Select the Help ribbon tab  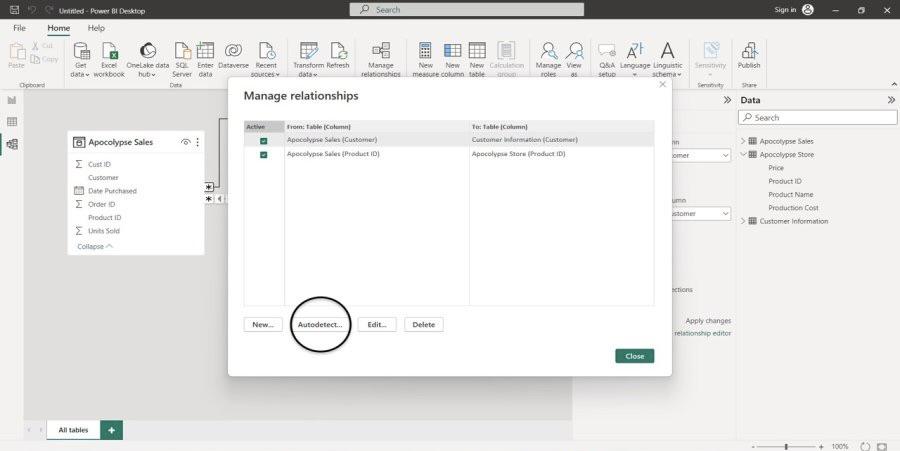coord(96,28)
